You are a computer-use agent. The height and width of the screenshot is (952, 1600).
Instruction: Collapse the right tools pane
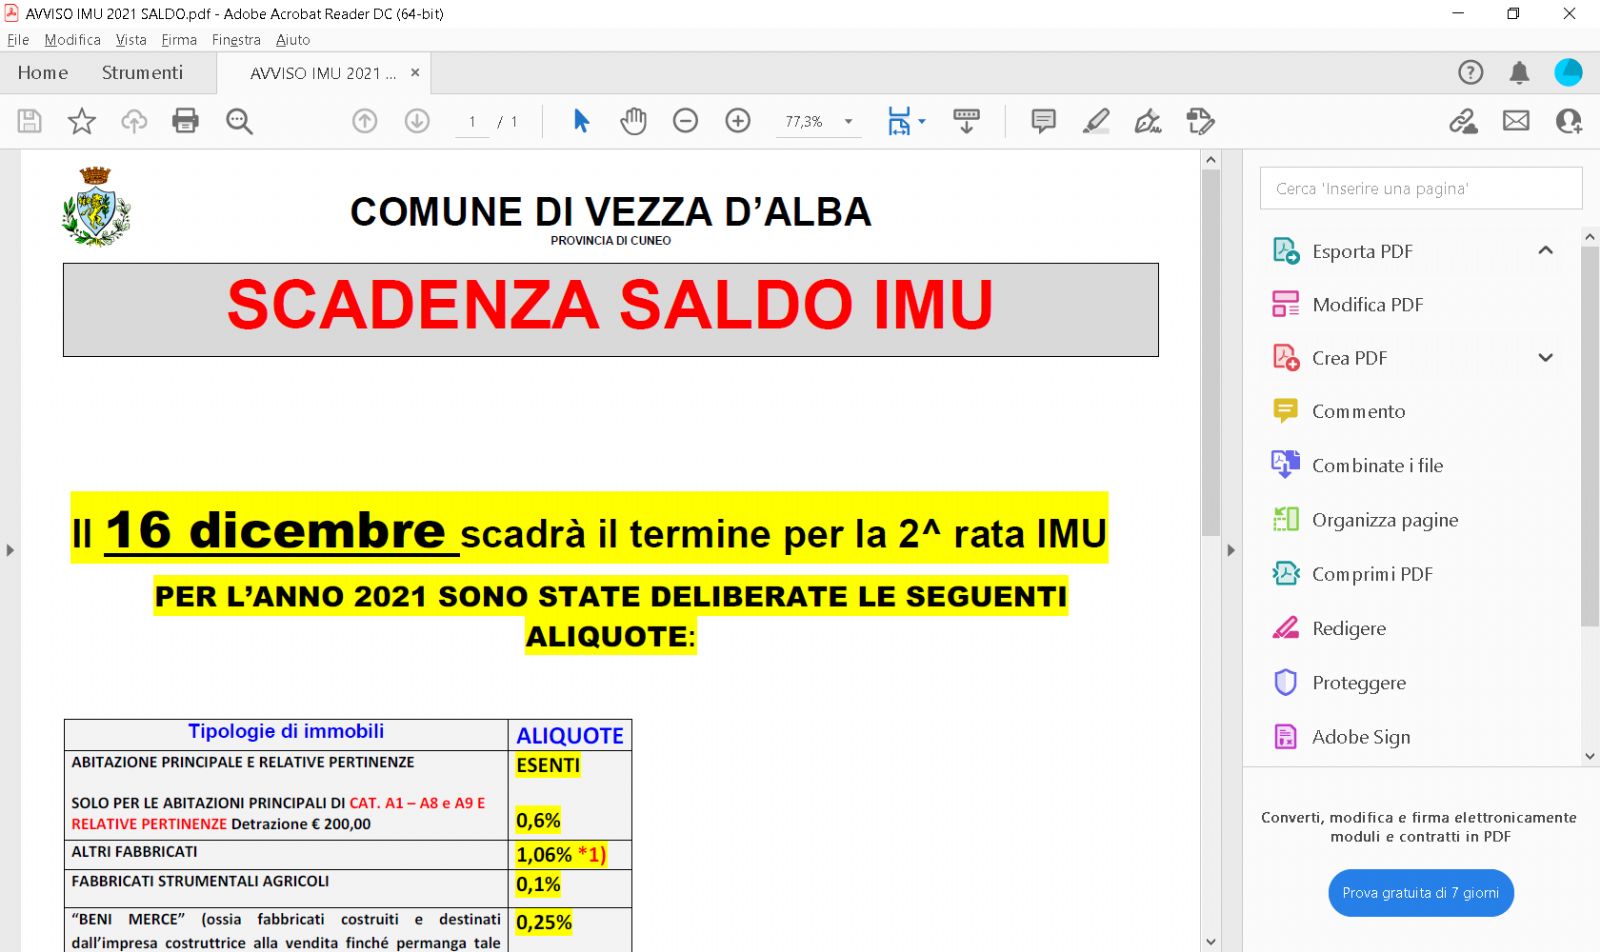pos(1231,550)
